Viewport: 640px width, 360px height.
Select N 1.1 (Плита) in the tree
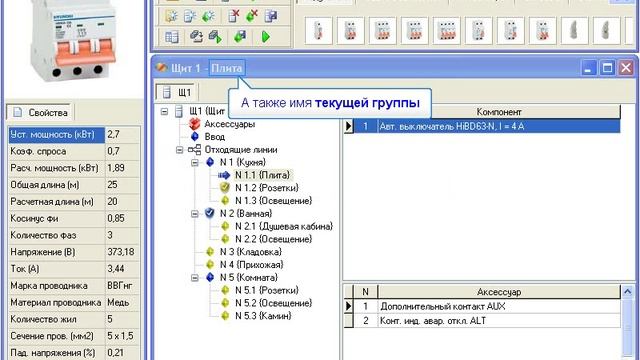[x=262, y=175]
